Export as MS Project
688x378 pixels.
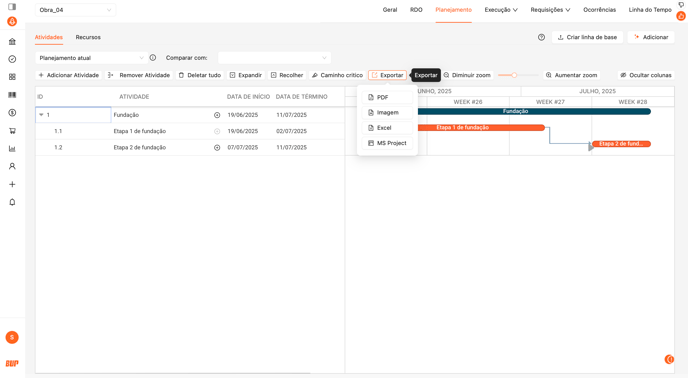tap(387, 143)
